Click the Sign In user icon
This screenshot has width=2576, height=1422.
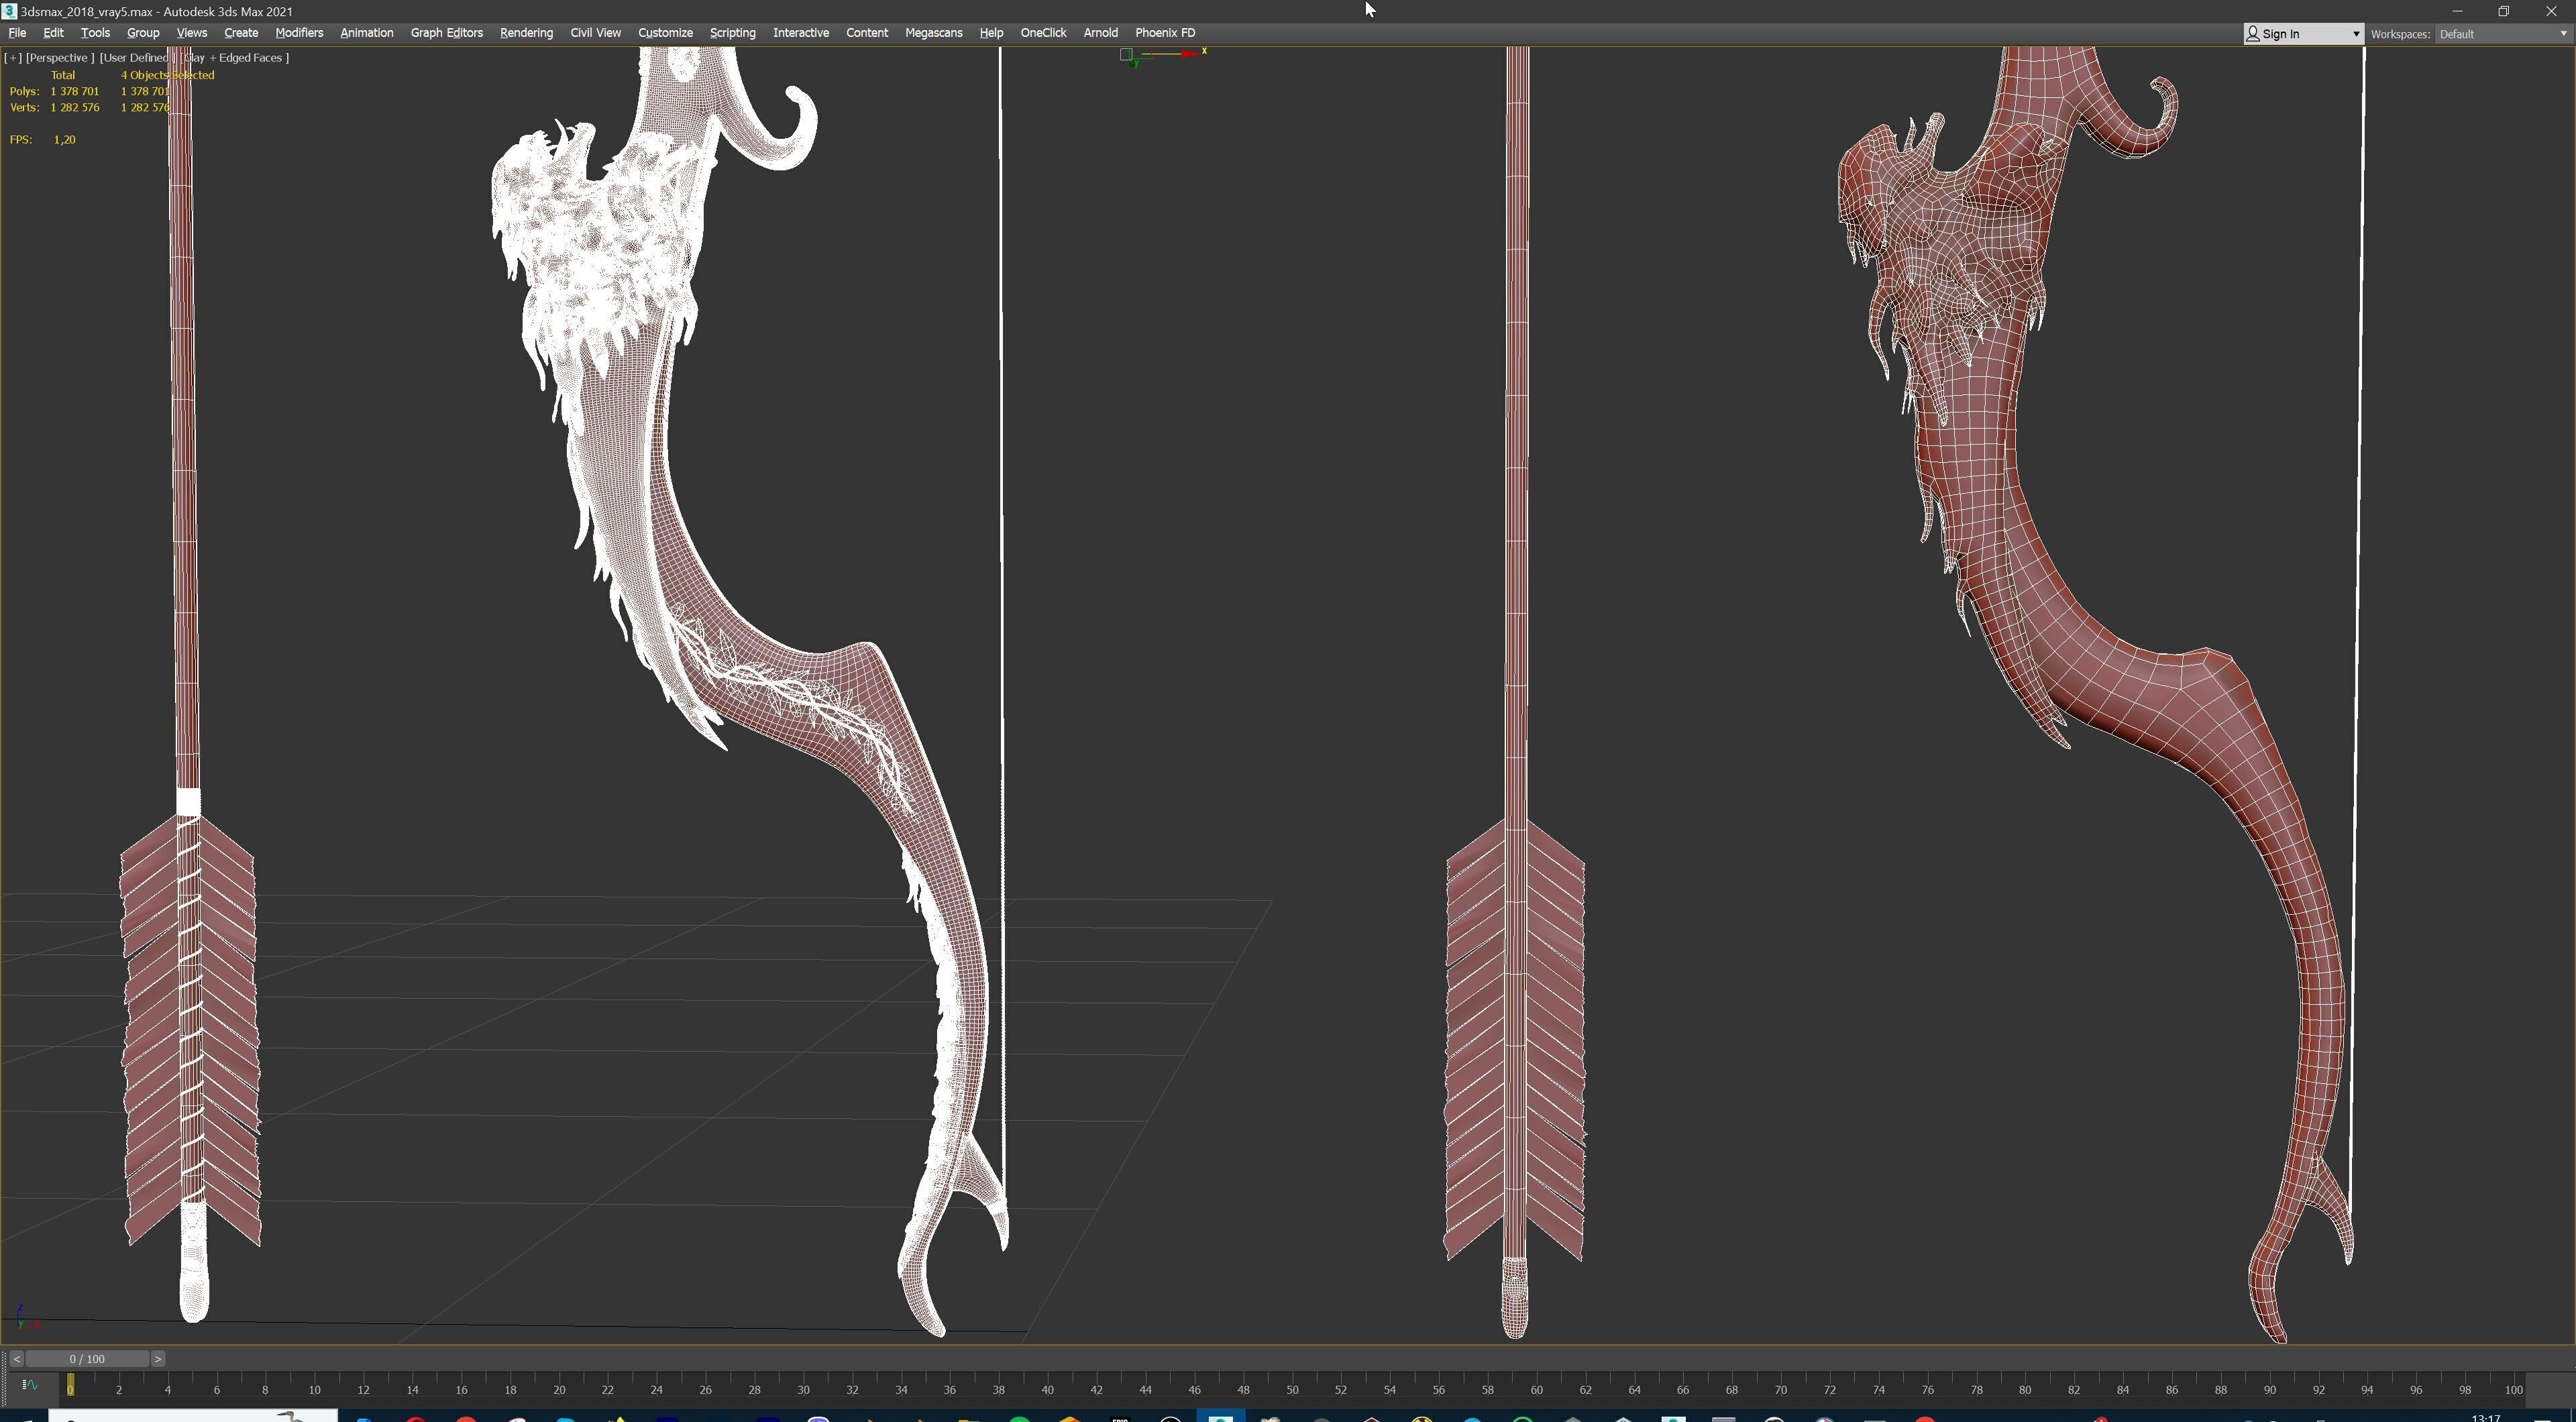[2253, 34]
